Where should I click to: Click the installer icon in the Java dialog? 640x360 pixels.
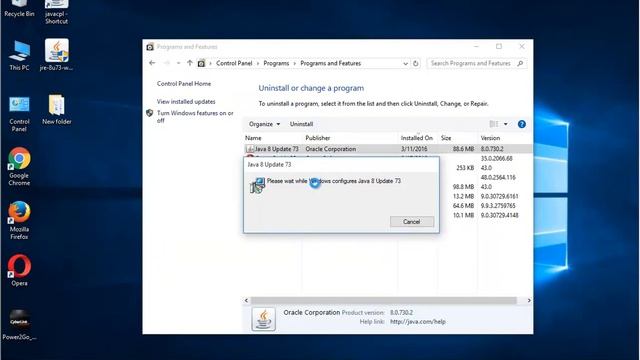257,185
